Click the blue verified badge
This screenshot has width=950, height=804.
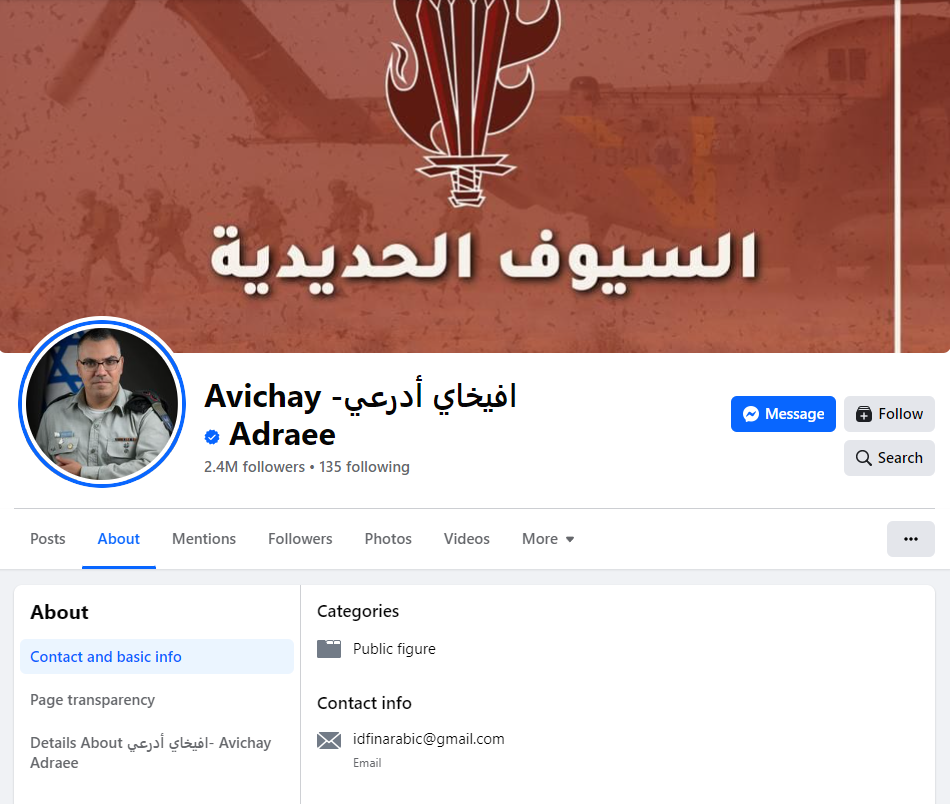pyautogui.click(x=212, y=436)
